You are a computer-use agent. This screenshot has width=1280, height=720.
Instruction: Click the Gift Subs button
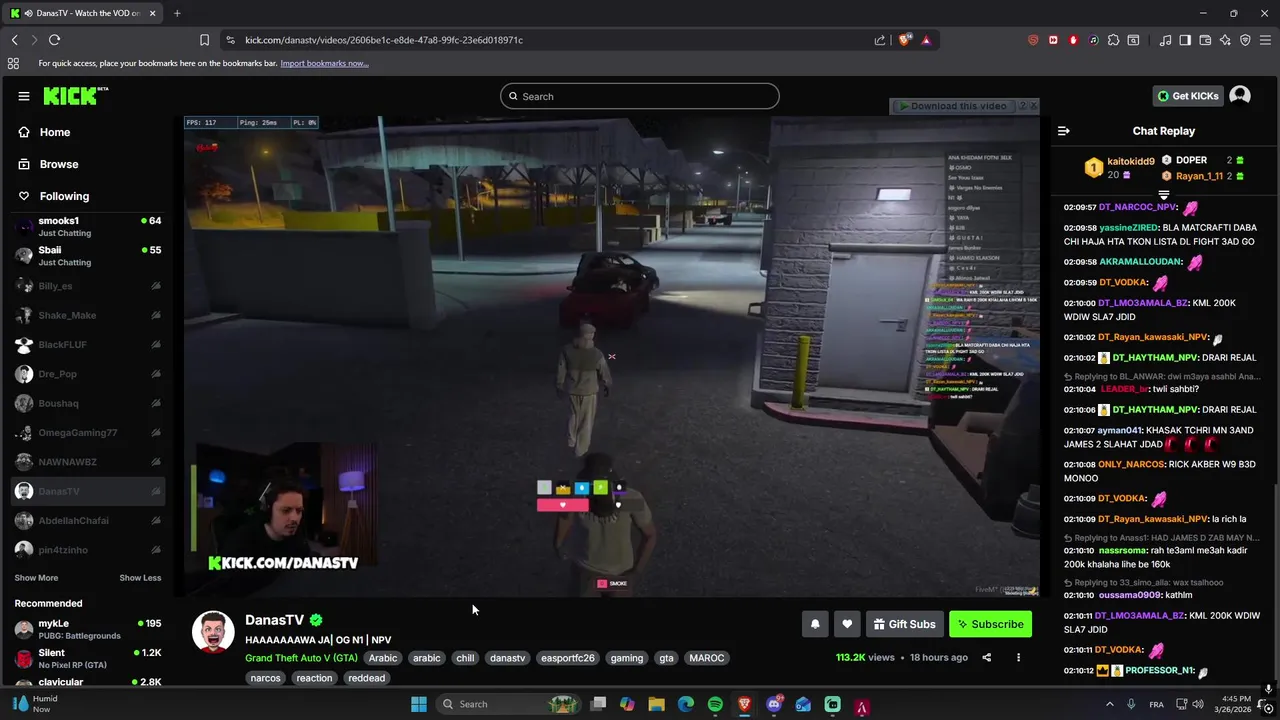point(905,624)
